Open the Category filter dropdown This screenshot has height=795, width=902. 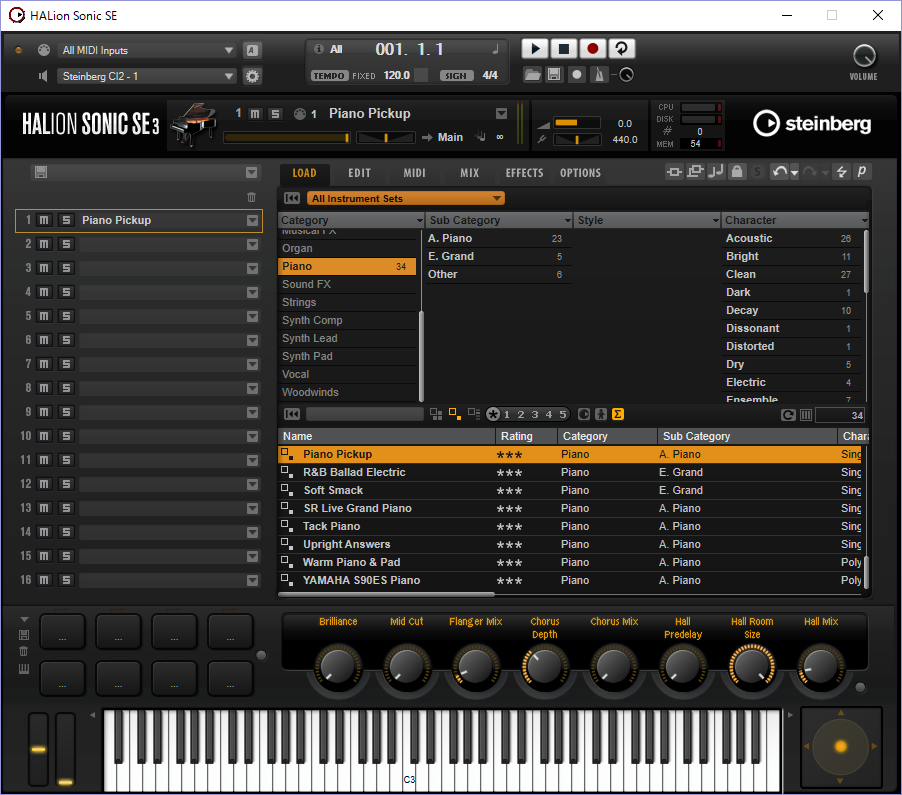[350, 219]
